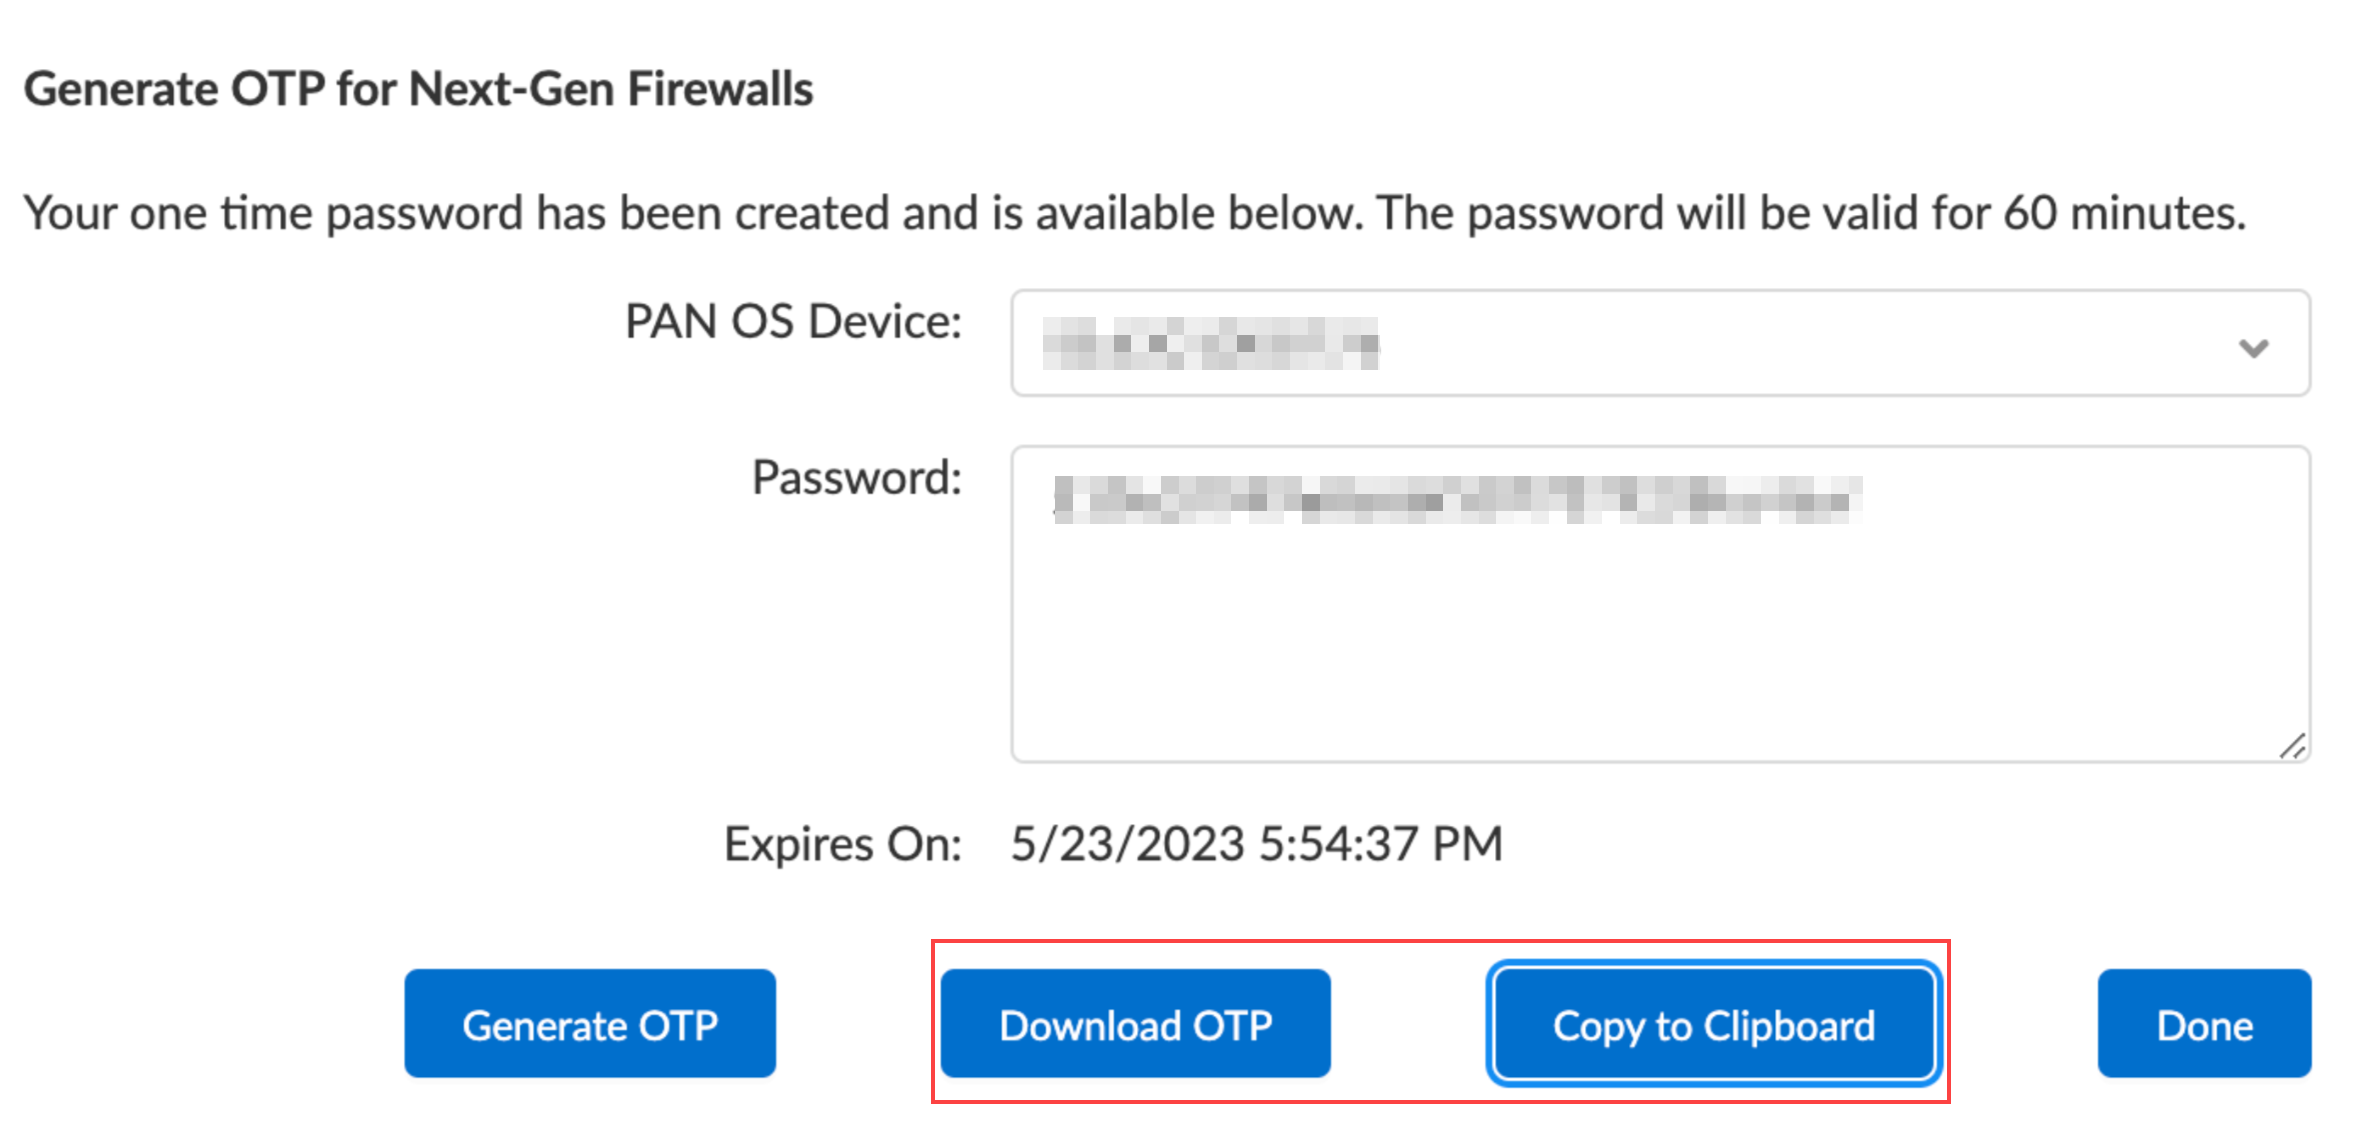Image resolution: width=2365 pixels, height=1131 pixels.
Task: Click the word "Clipboard" on the focused button
Action: [1788, 1026]
